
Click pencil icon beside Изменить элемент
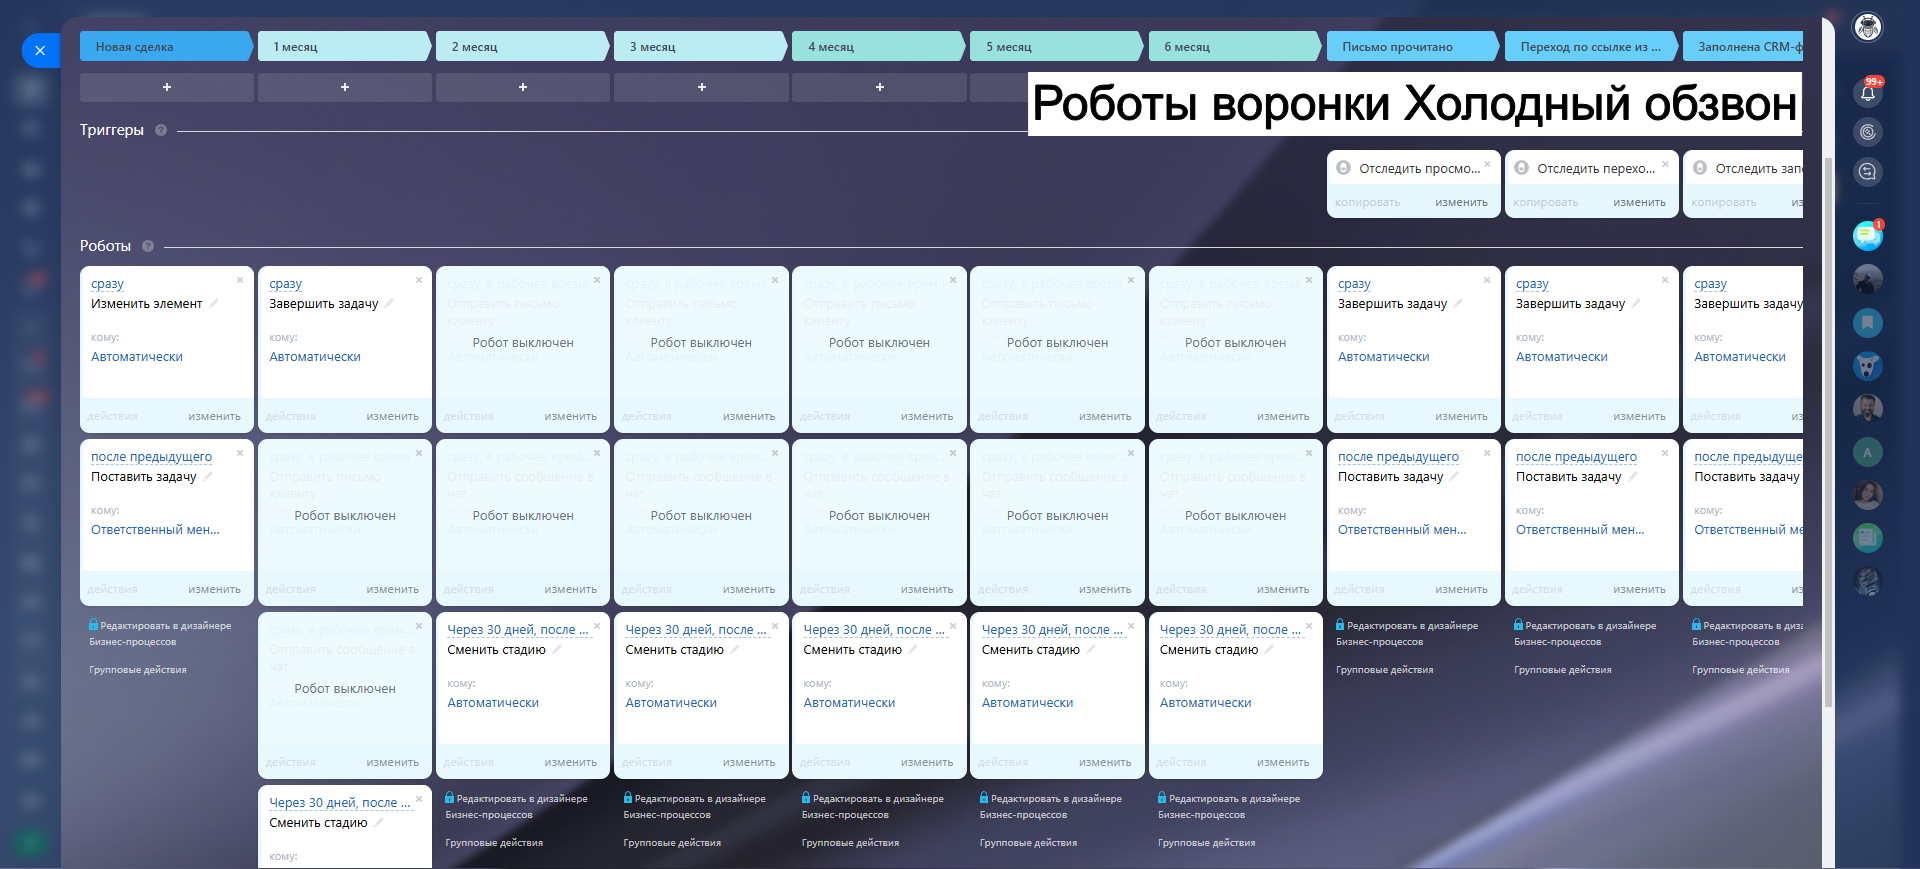pyautogui.click(x=213, y=303)
